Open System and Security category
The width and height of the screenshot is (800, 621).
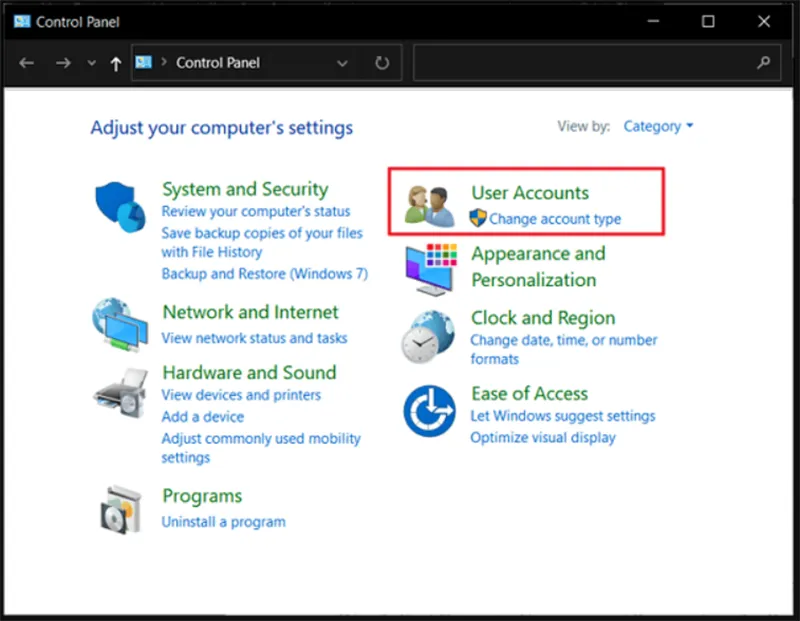click(x=245, y=189)
